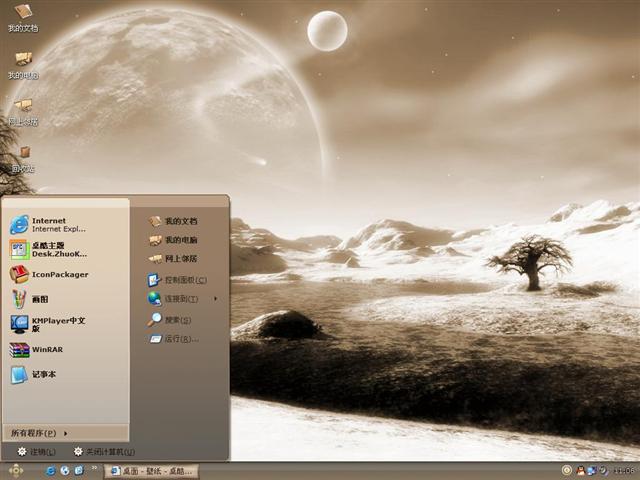Viewport: 640px width, 480px height.
Task: Open Internet Explorer from Start menu
Action: pos(48,224)
